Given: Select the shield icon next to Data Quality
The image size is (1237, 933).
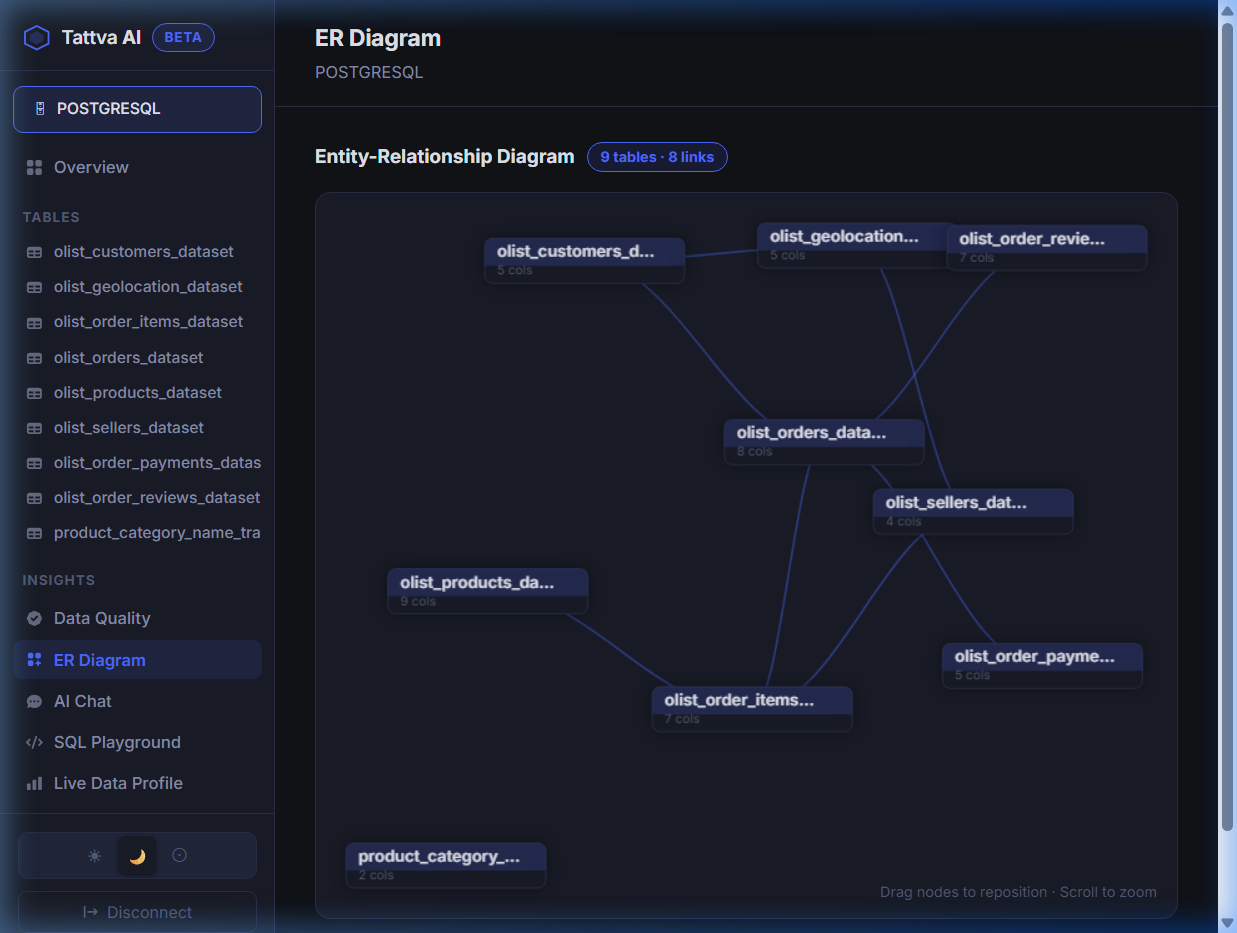Looking at the screenshot, I should [x=33, y=618].
